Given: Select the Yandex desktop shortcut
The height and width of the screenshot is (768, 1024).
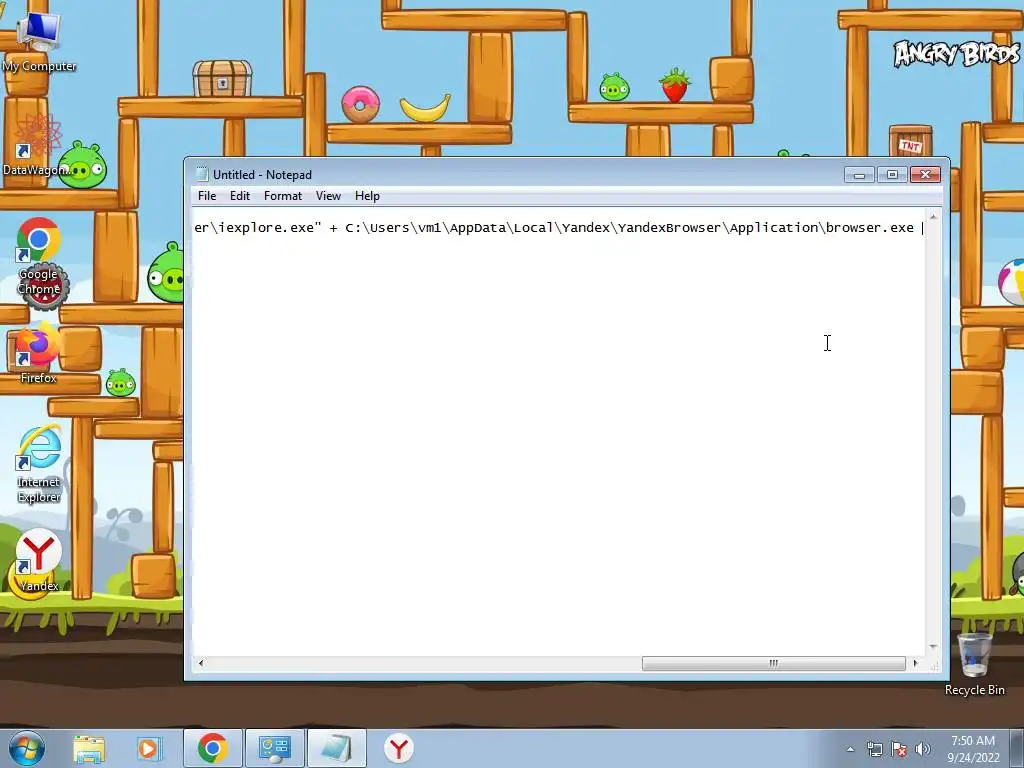Looking at the screenshot, I should pos(39,560).
